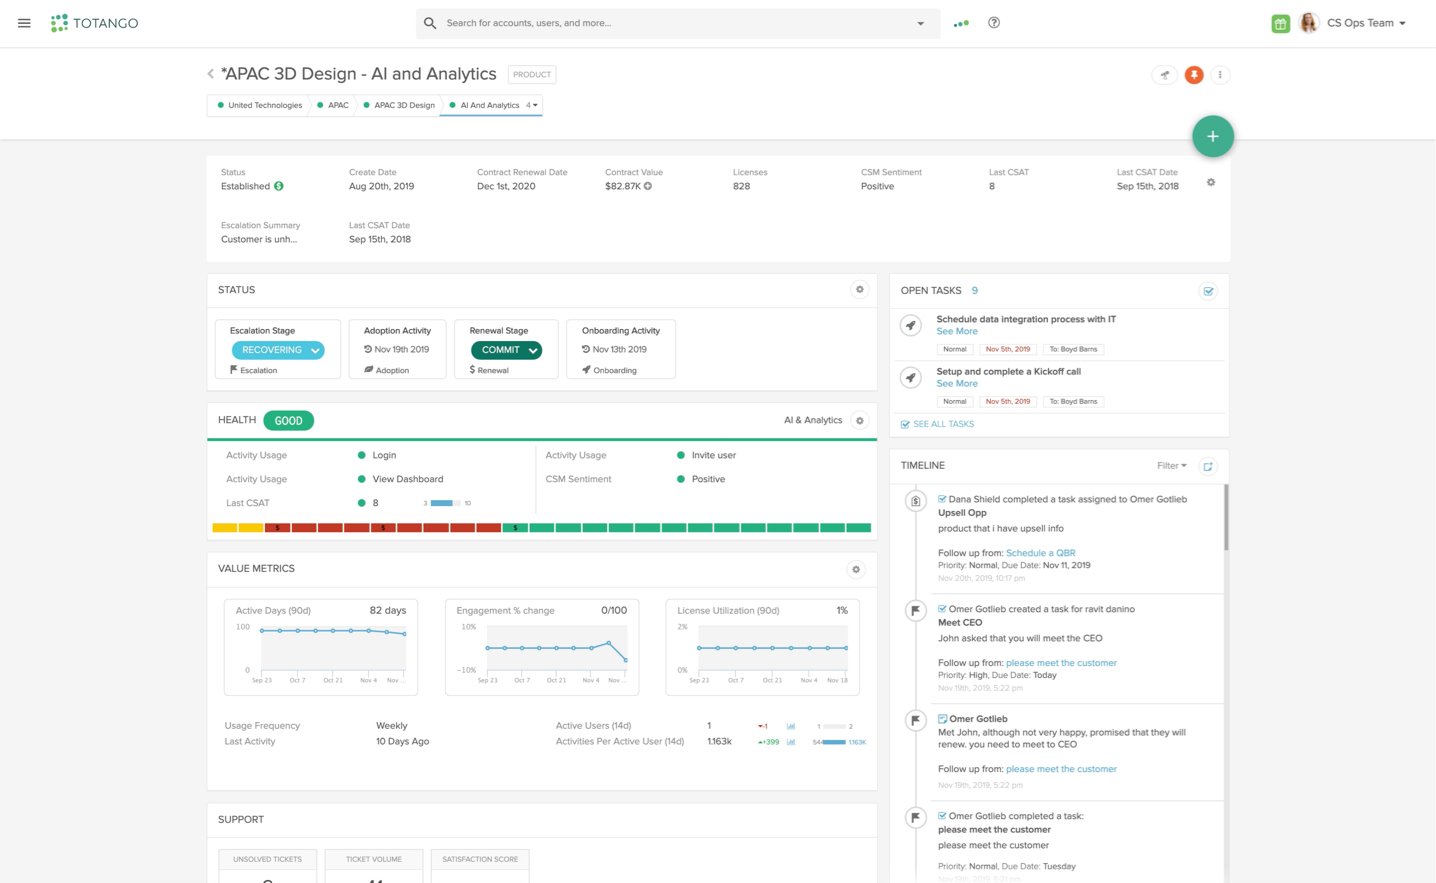This screenshot has height=883, width=1436.
Task: Click the telescope icon beside the account title
Action: 1164,74
